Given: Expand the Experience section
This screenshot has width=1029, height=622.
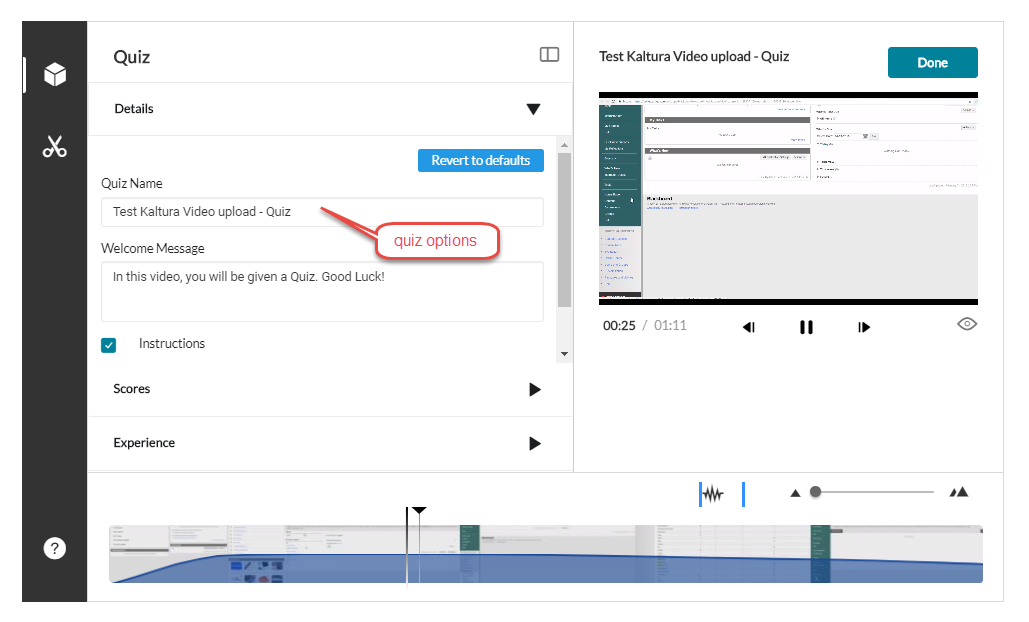Looking at the screenshot, I should tap(534, 444).
